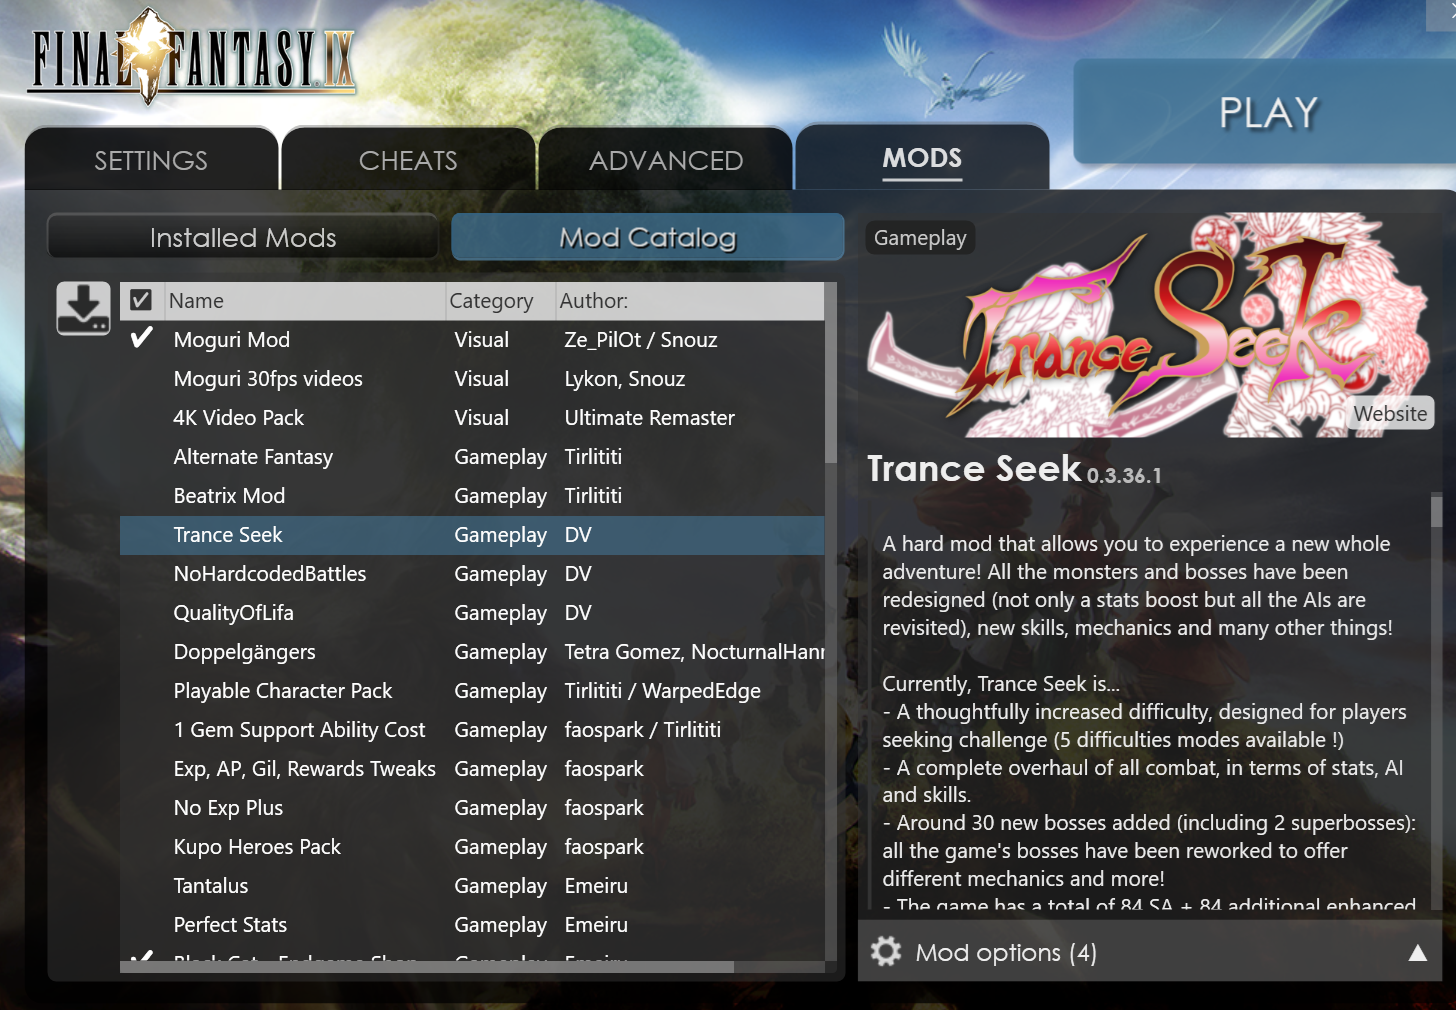Click the Mod options gear icon

[x=886, y=951]
